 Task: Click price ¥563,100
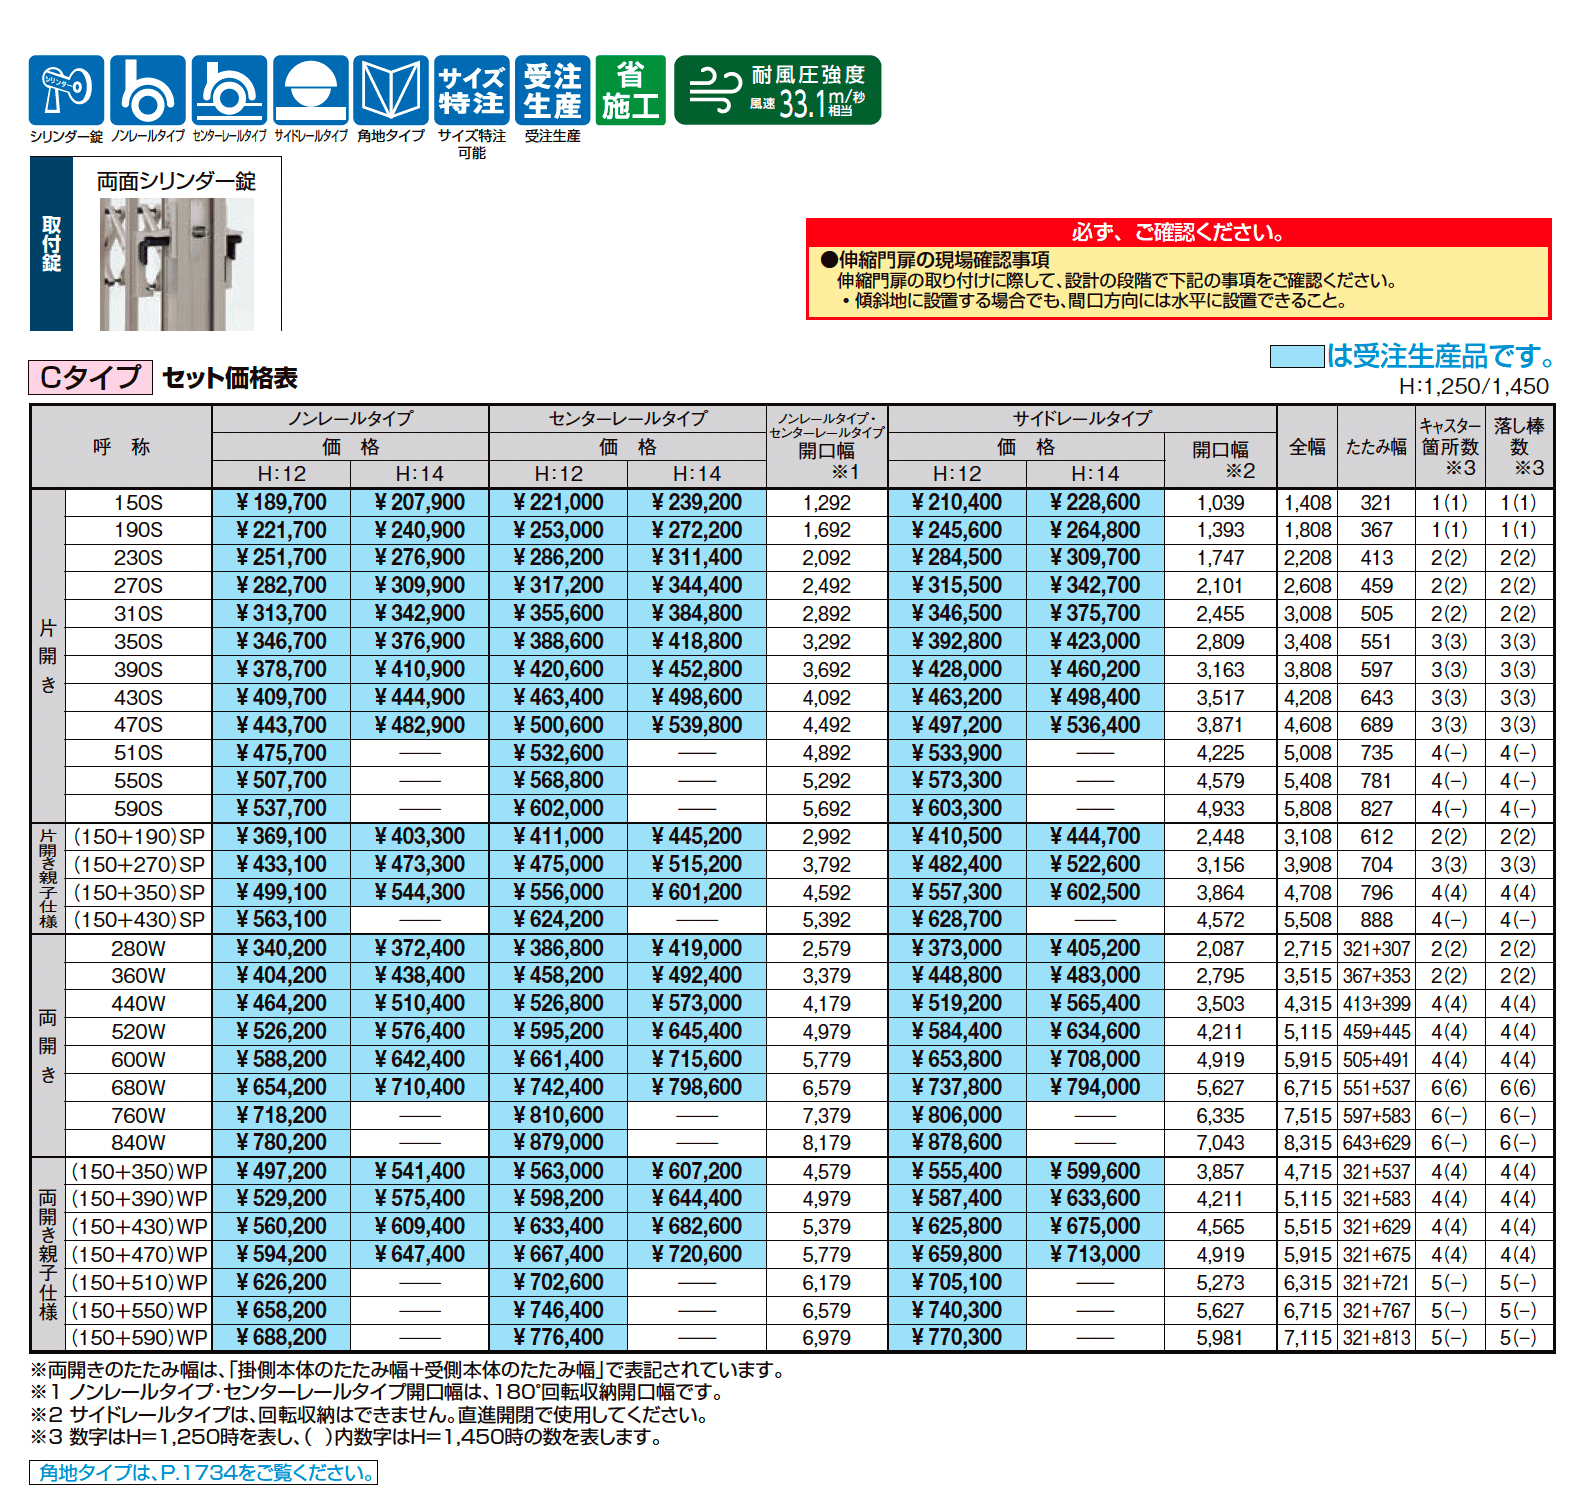click(281, 920)
